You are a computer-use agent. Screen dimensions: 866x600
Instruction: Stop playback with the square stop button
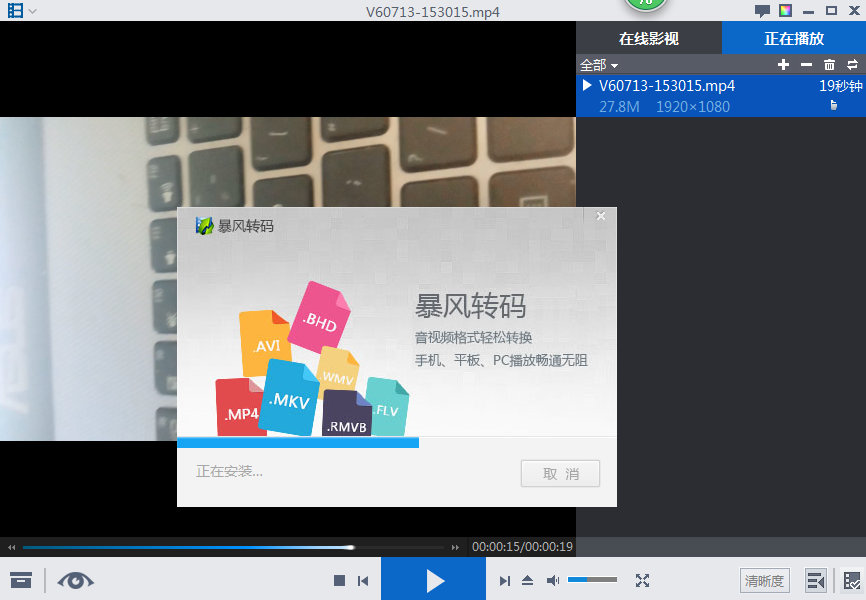click(340, 580)
